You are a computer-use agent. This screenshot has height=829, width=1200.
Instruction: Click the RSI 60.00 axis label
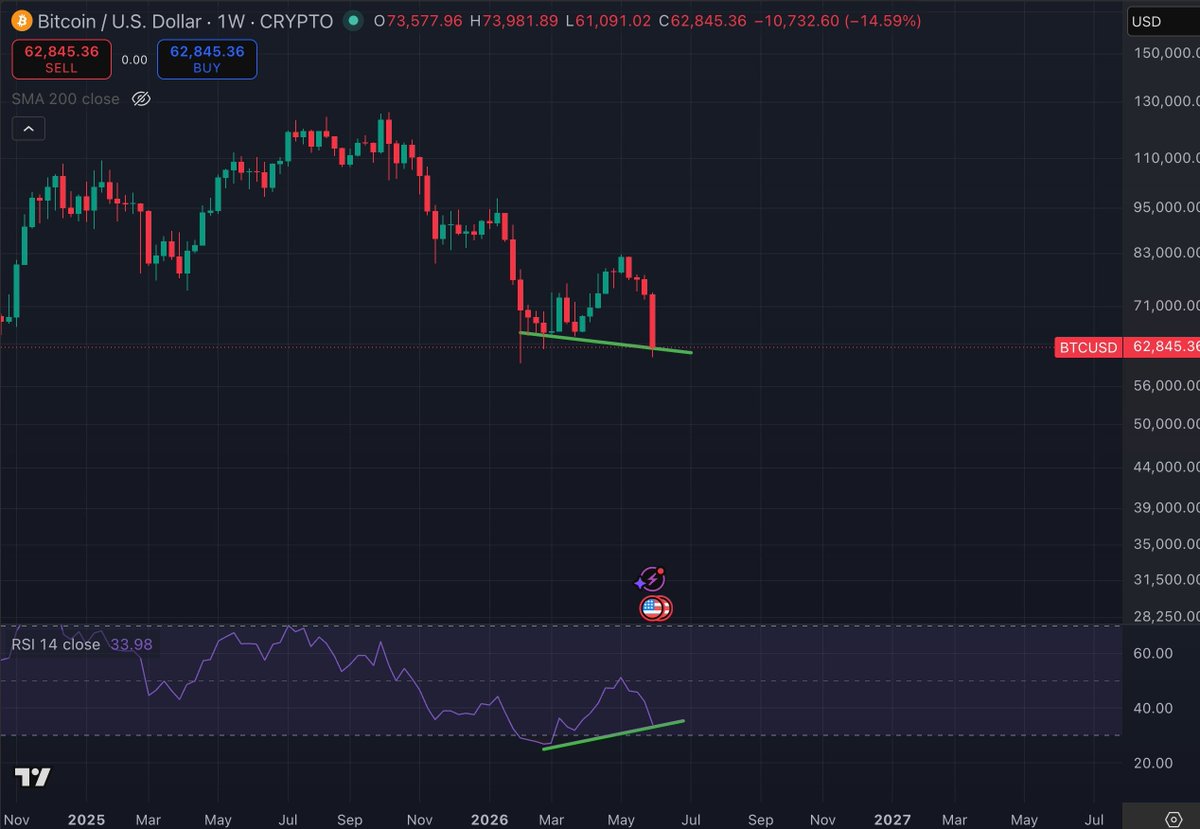1152,653
